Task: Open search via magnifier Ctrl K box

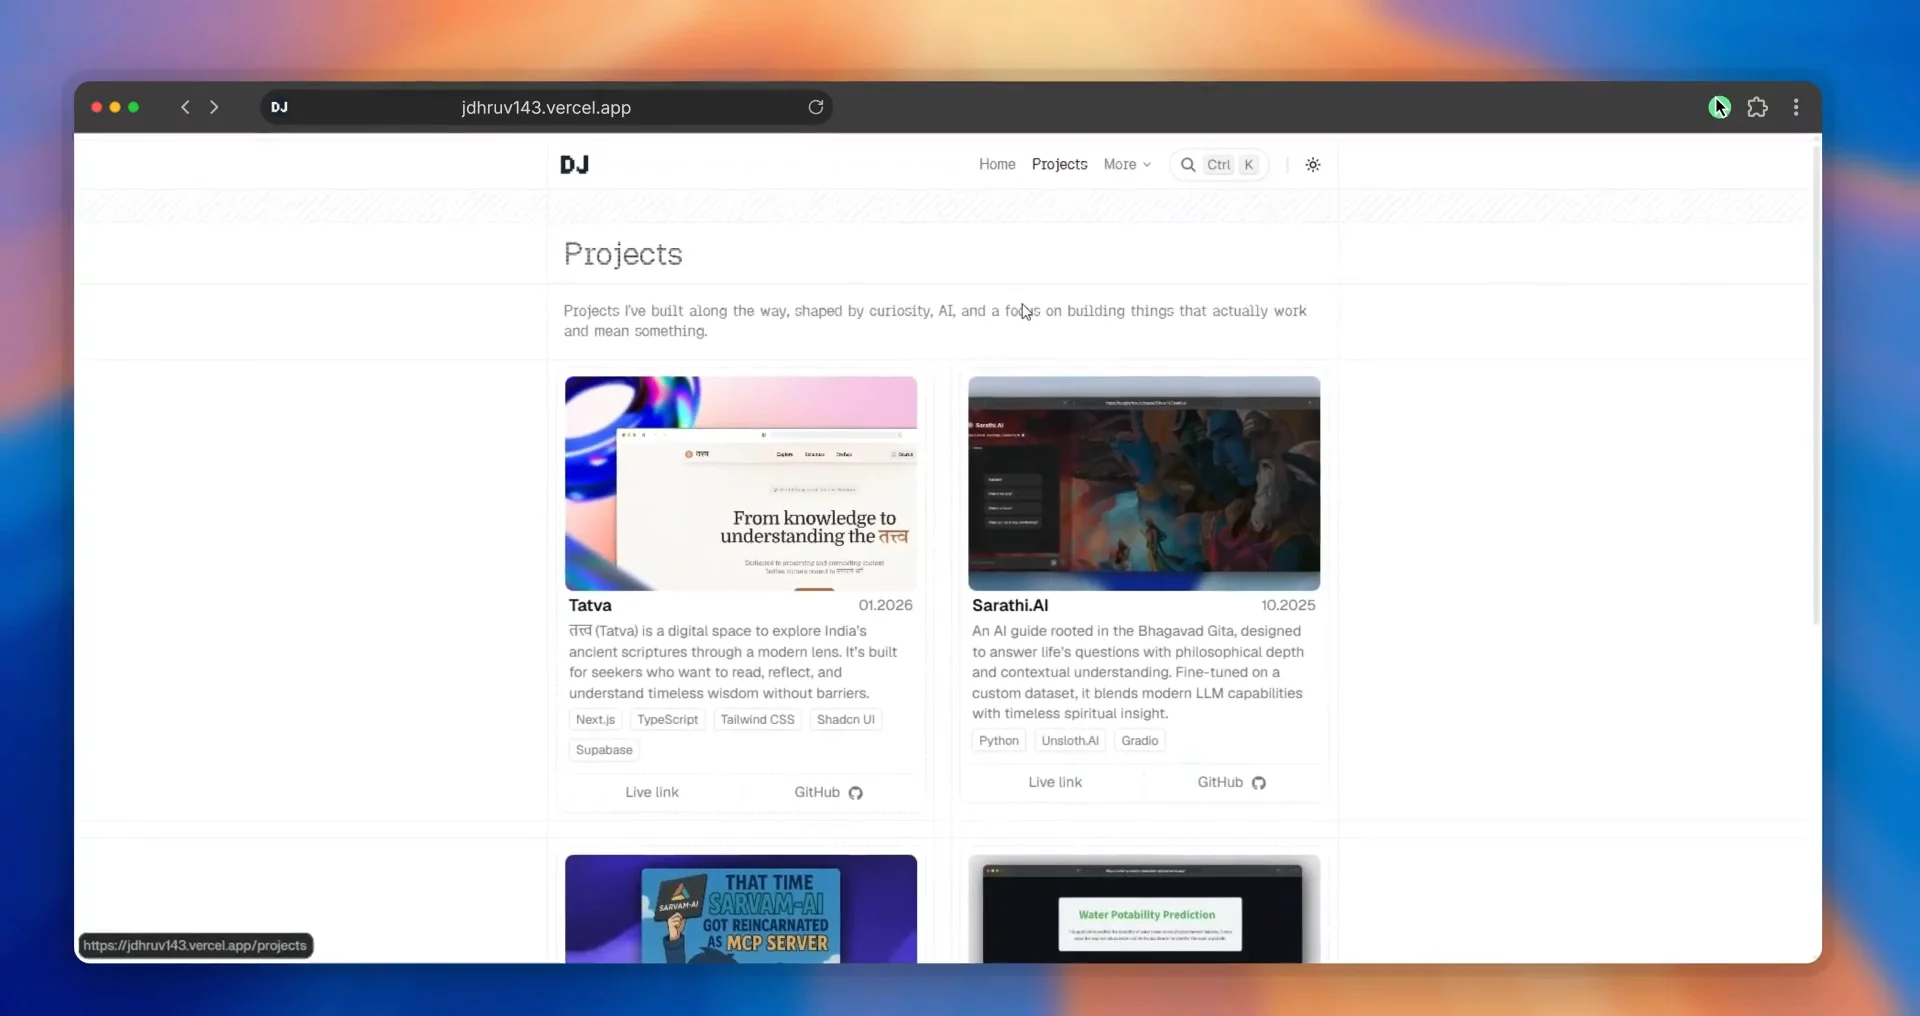Action: (1219, 165)
